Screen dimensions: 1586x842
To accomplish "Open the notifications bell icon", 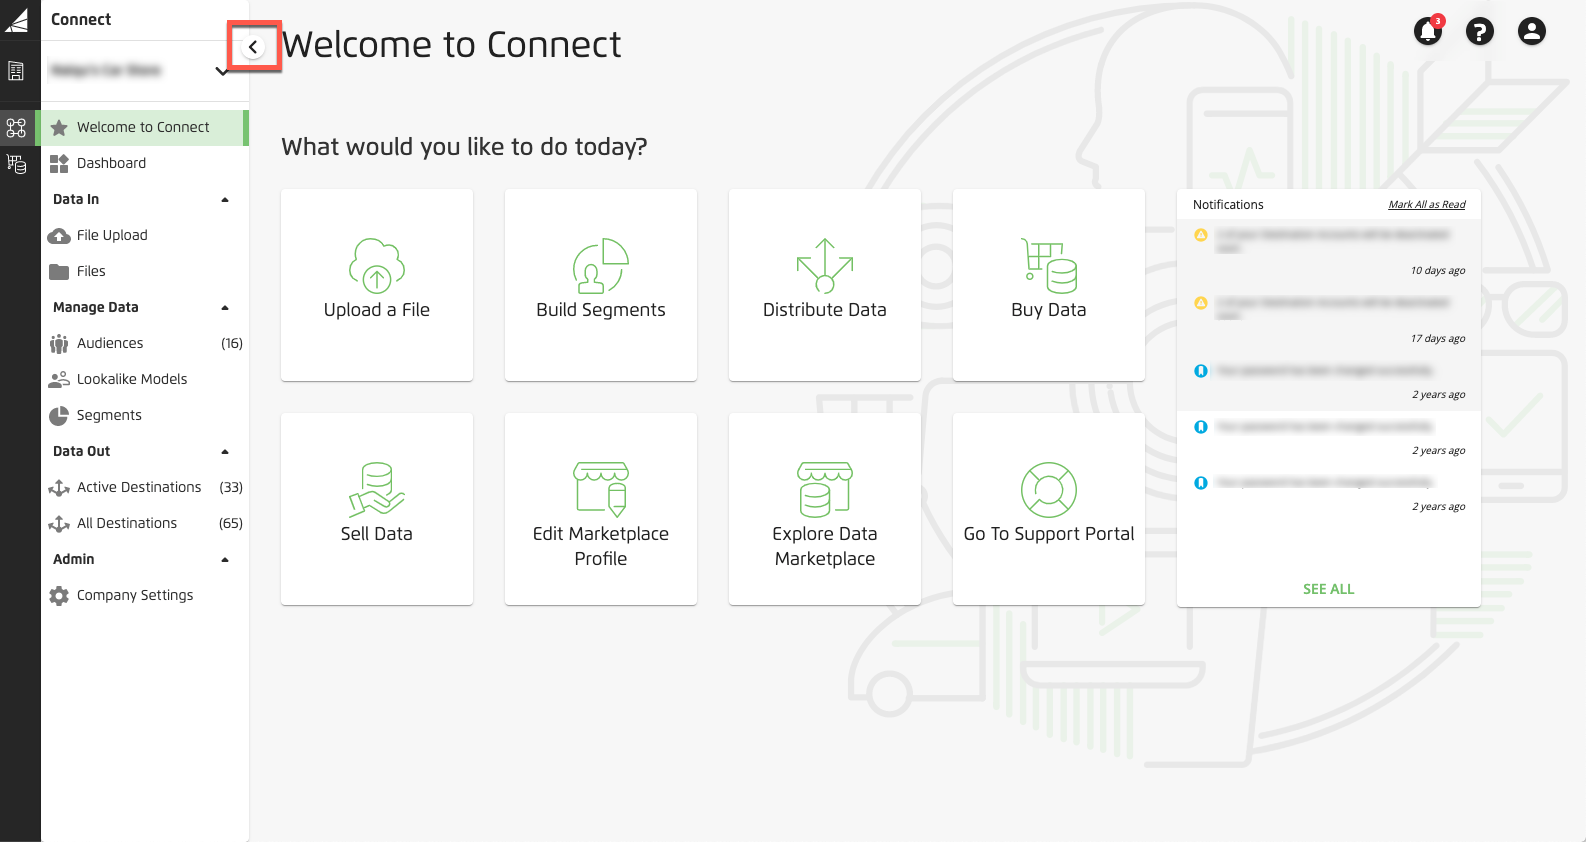I will (x=1427, y=32).
